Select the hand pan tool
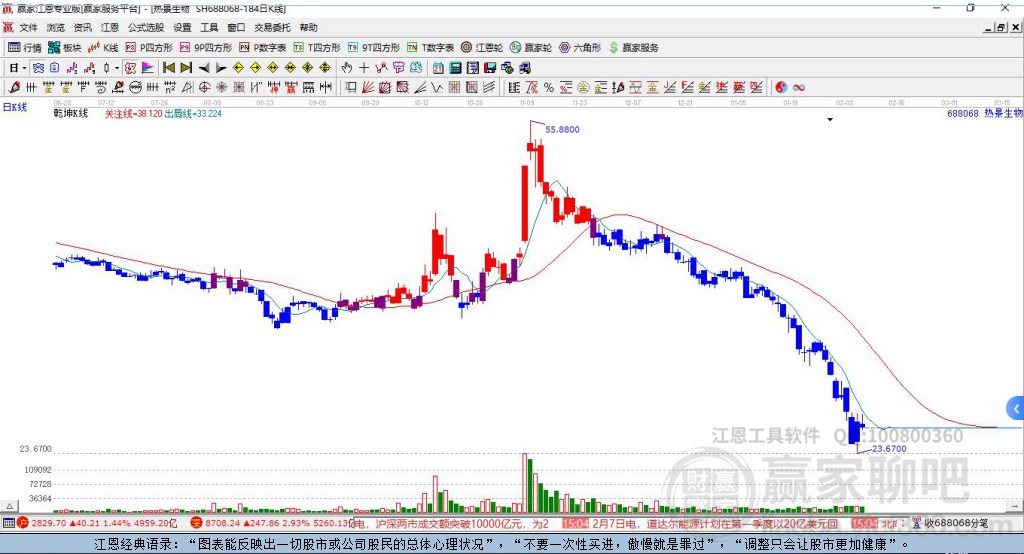The width and height of the screenshot is (1024, 554). [347, 68]
